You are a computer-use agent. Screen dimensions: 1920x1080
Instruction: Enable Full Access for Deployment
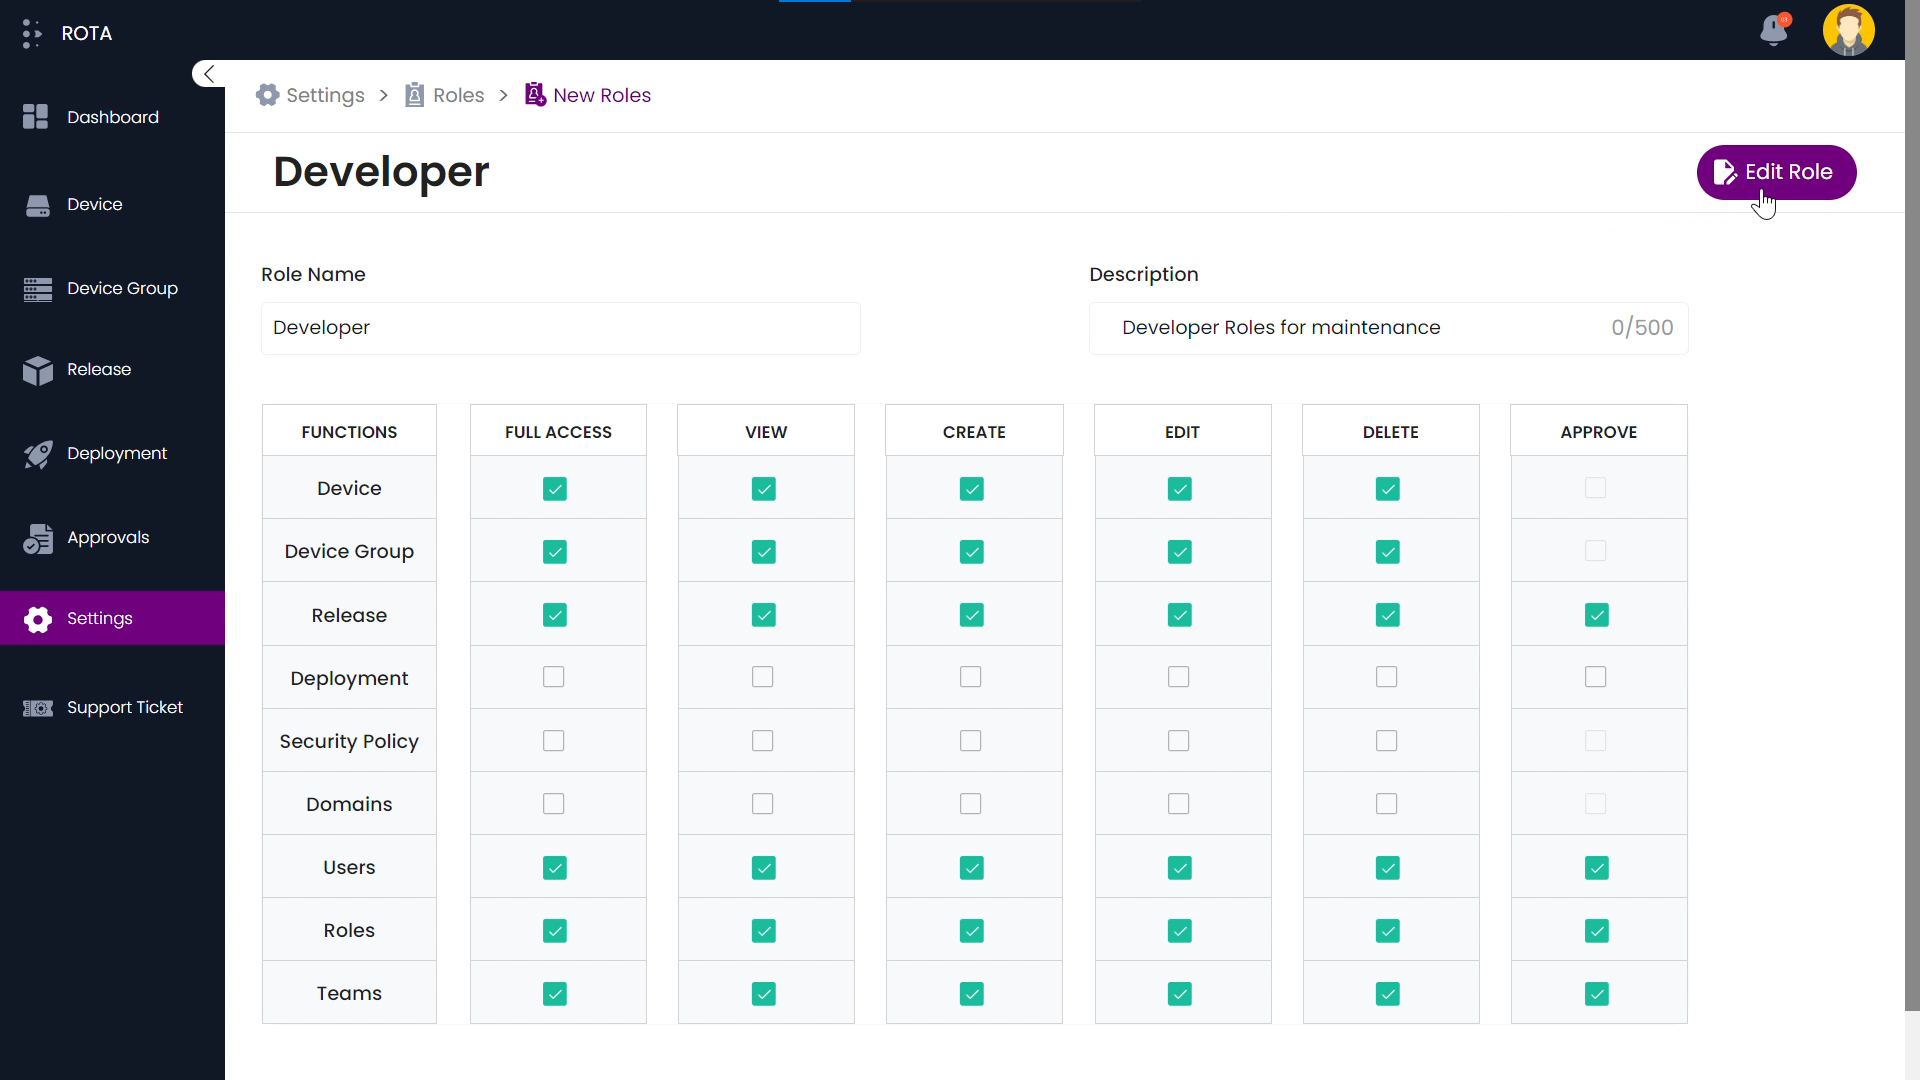tap(554, 677)
